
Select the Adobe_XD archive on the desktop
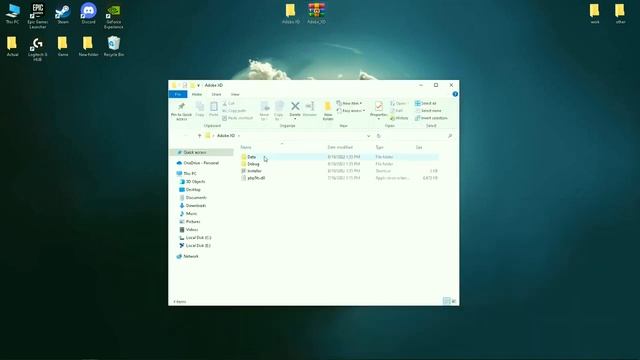[316, 13]
